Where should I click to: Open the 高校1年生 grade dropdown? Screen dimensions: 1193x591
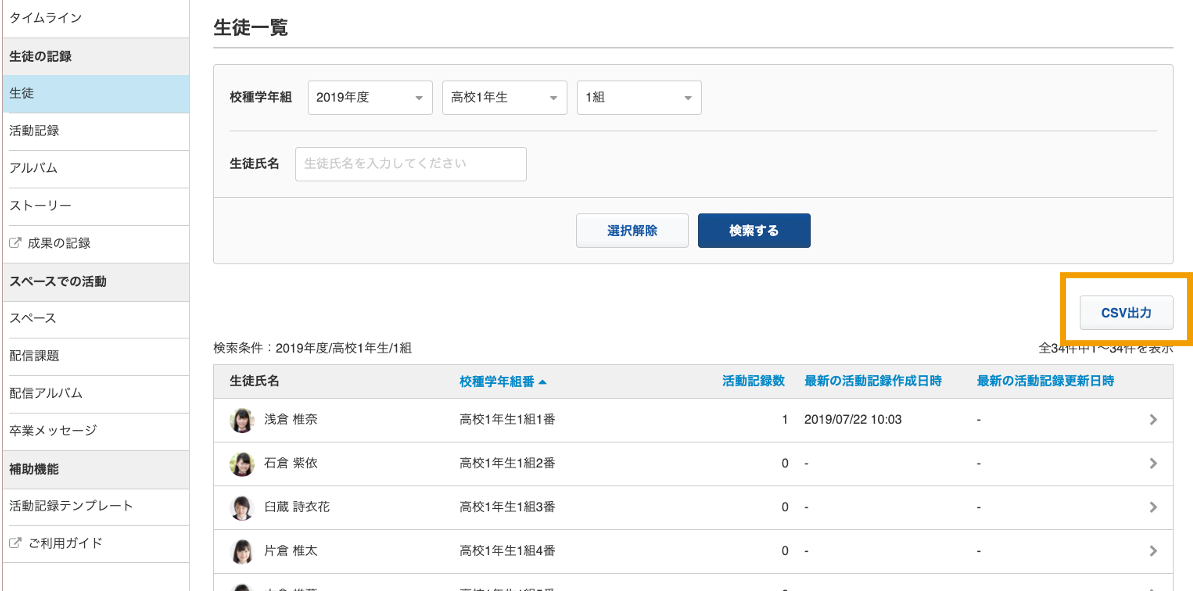point(504,97)
